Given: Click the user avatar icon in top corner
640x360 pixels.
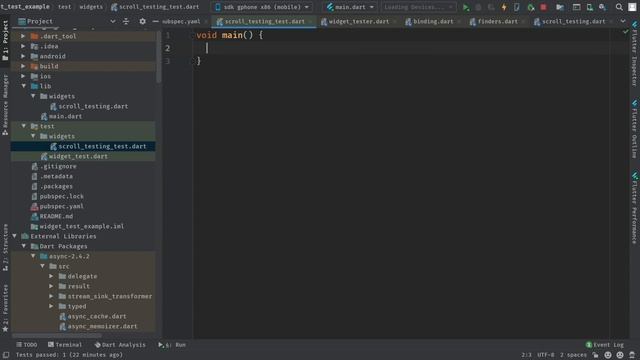Looking at the screenshot, I should [633, 7].
